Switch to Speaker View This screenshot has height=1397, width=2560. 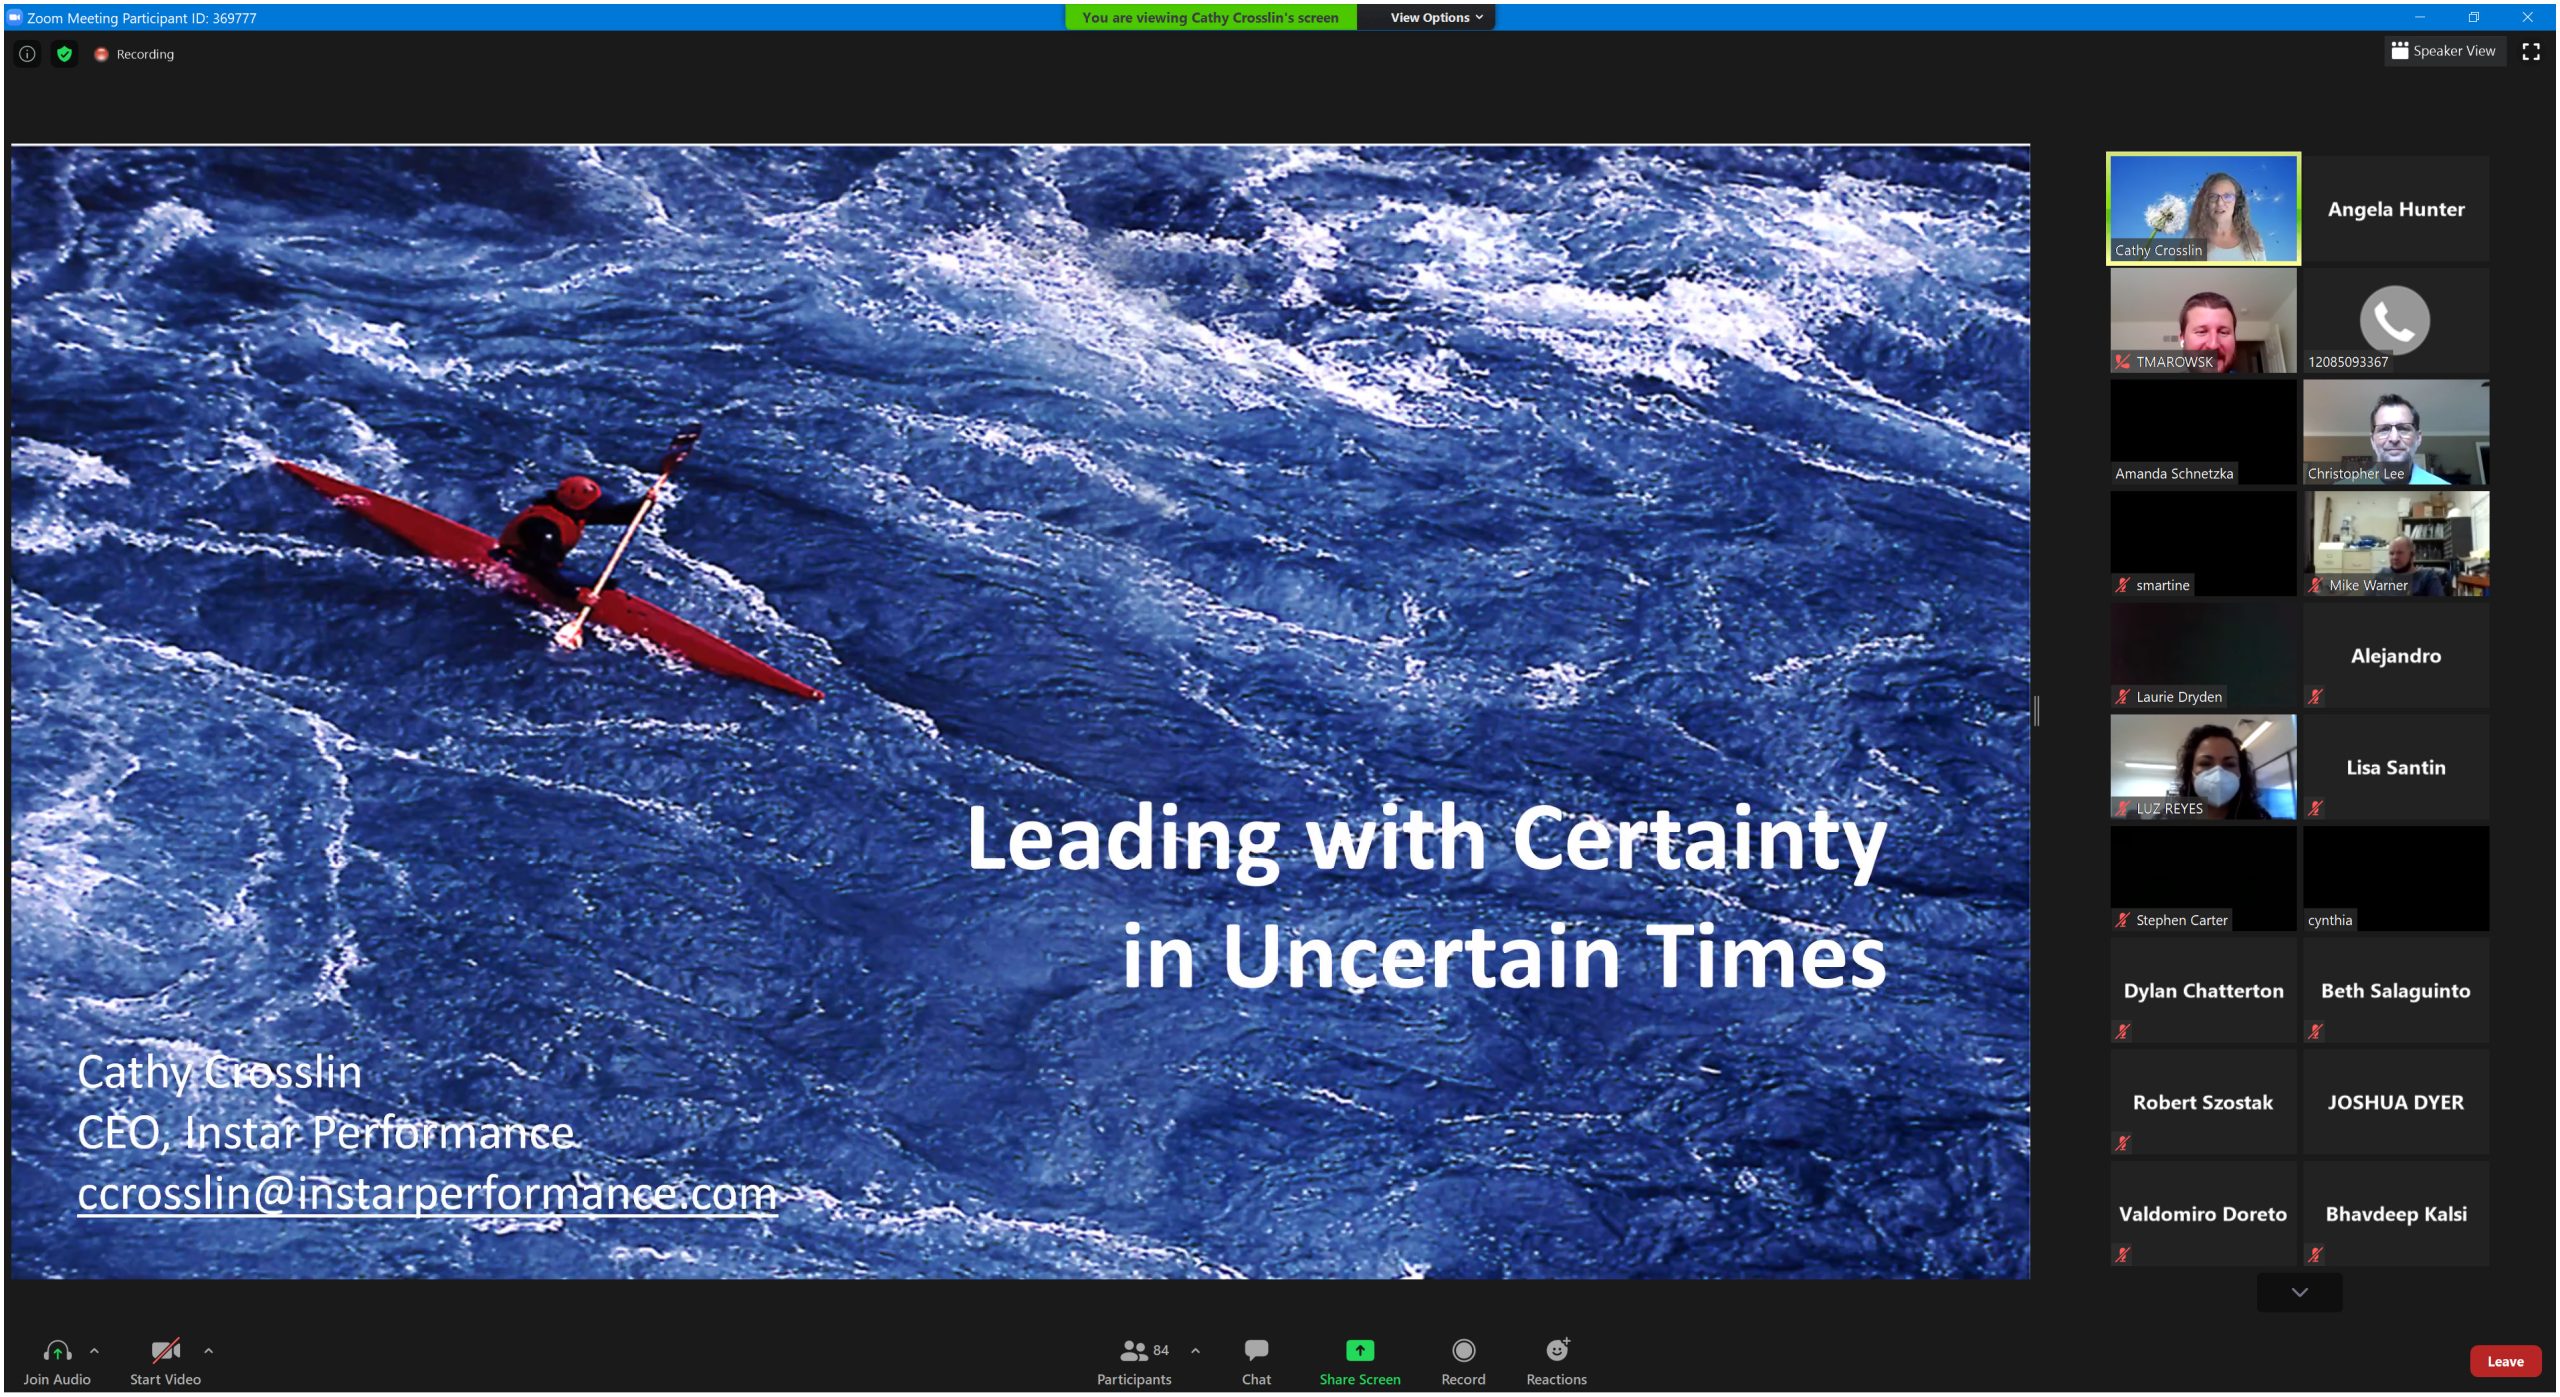pos(2443,51)
